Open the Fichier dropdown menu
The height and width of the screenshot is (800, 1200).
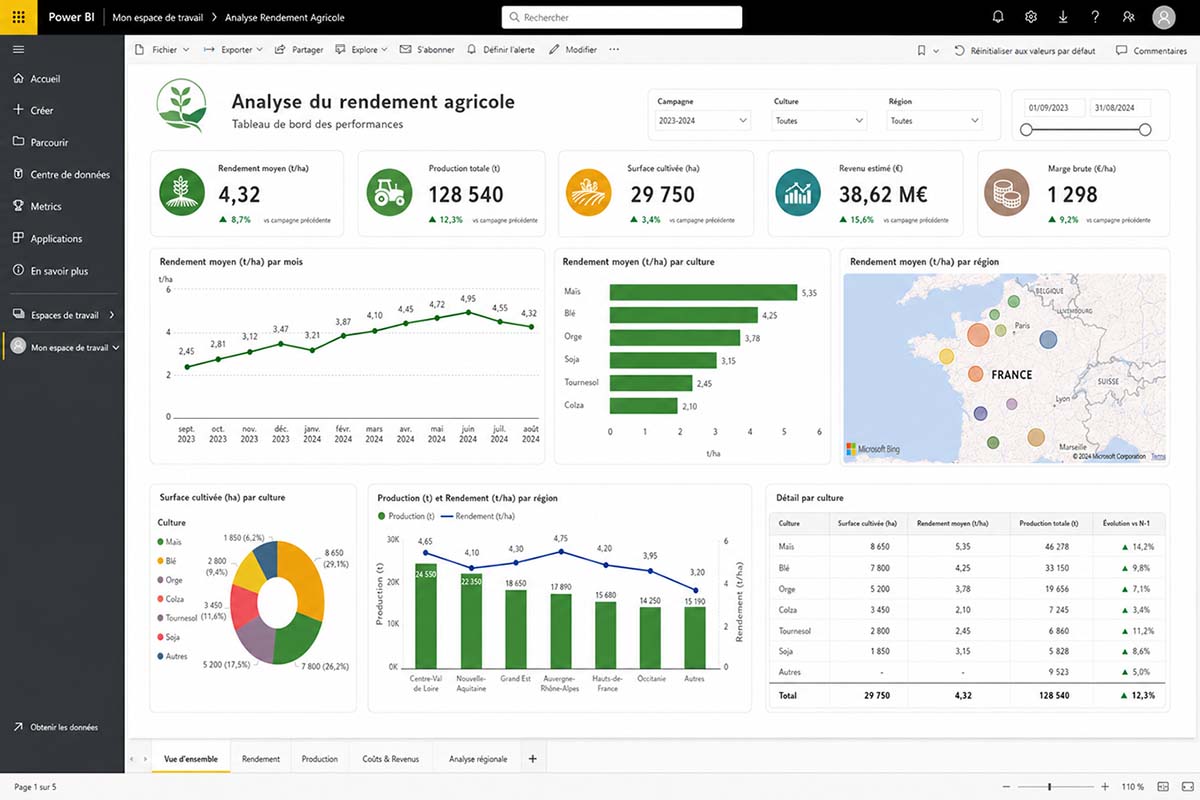pos(162,49)
